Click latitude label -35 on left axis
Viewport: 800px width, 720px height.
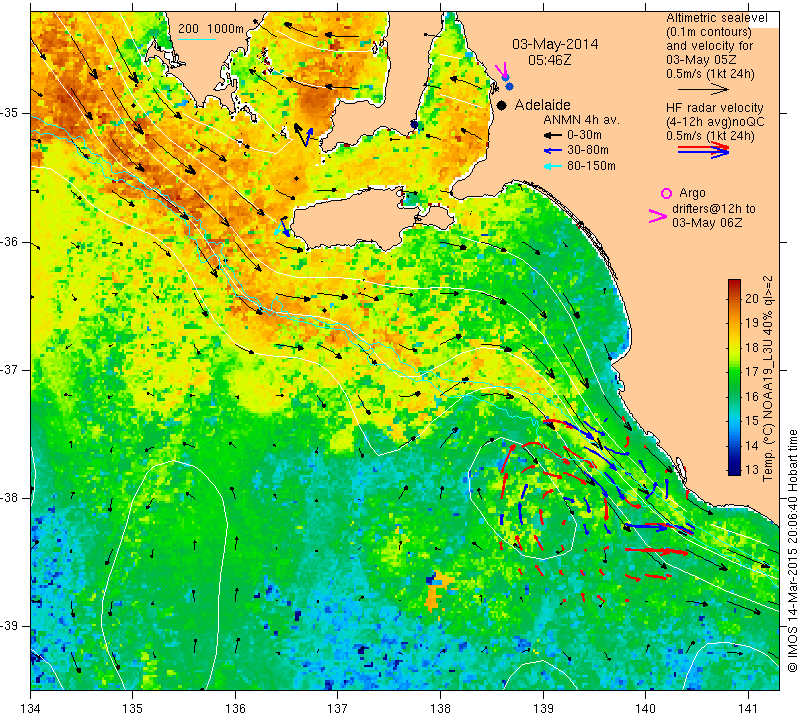pos(10,113)
